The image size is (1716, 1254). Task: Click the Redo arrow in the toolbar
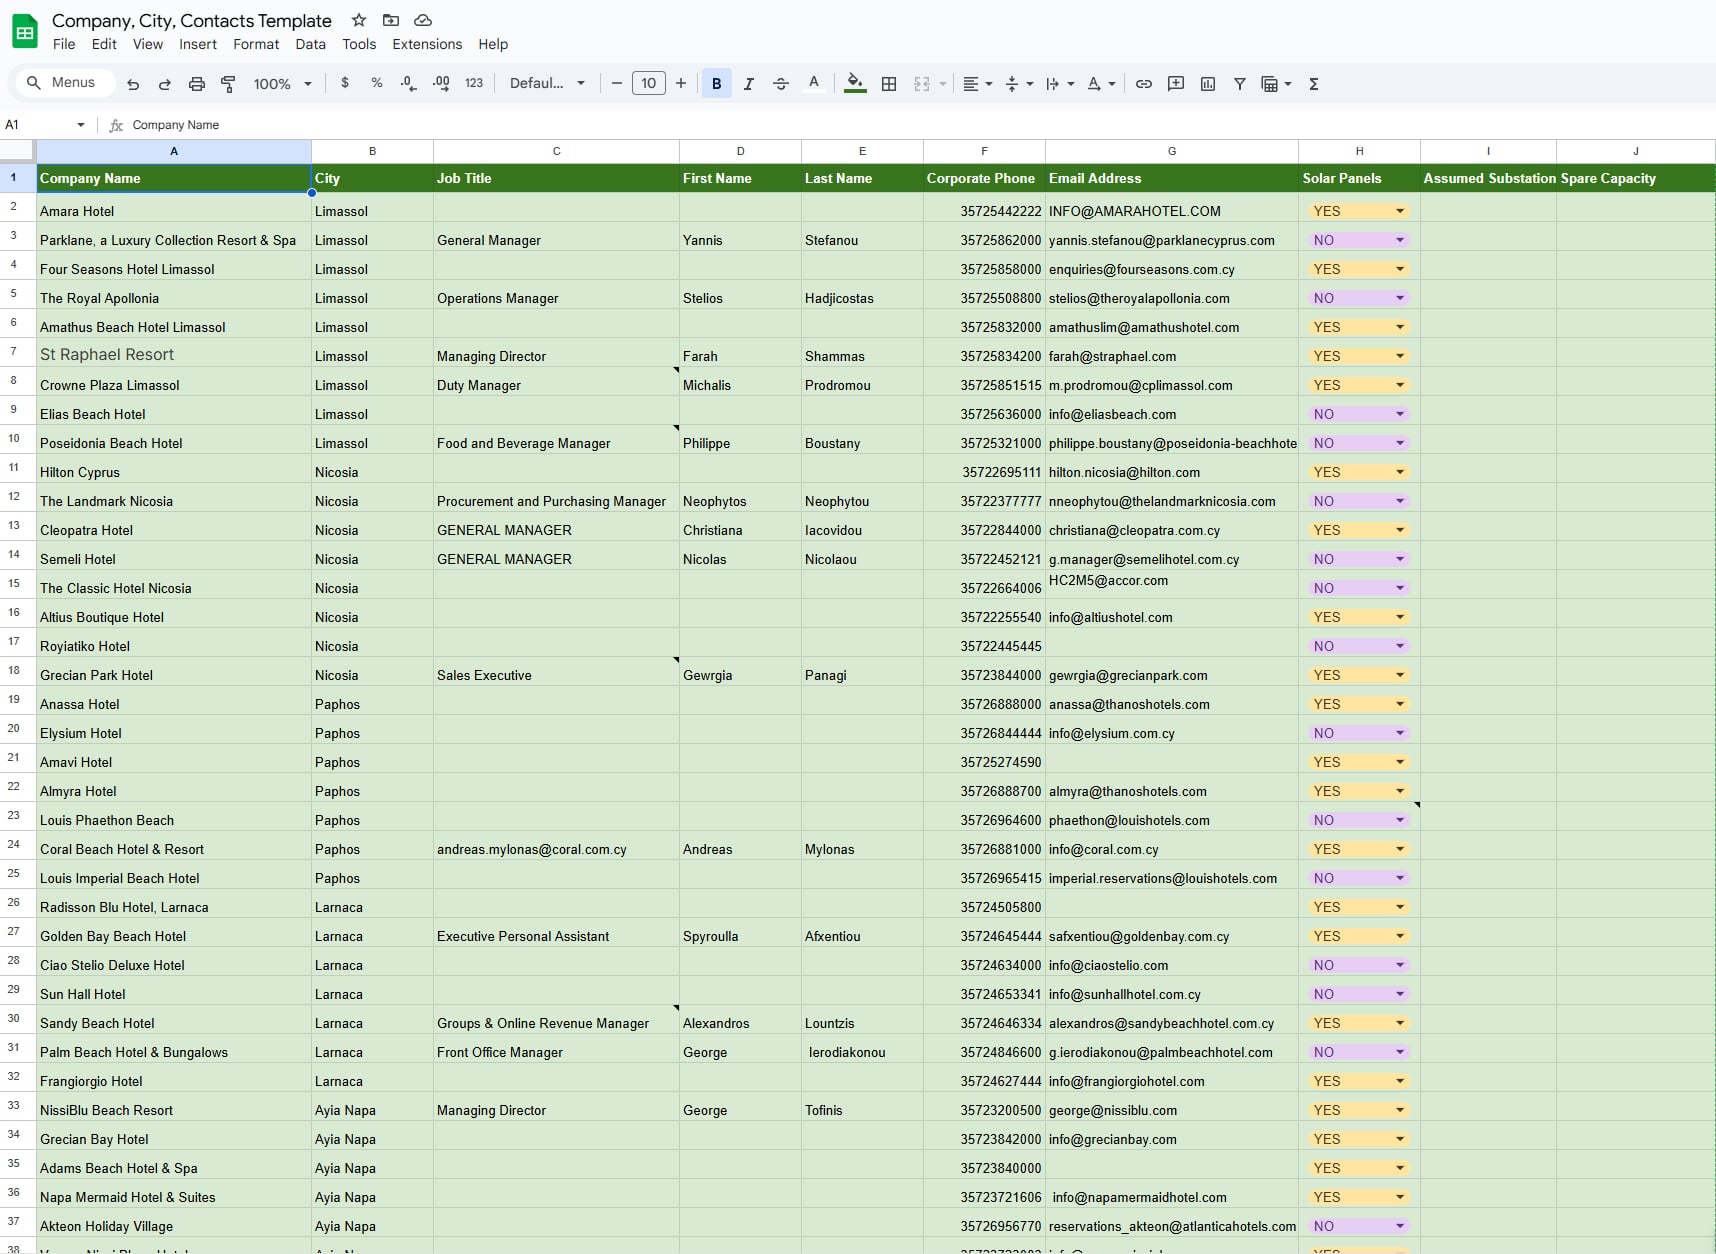pyautogui.click(x=165, y=84)
